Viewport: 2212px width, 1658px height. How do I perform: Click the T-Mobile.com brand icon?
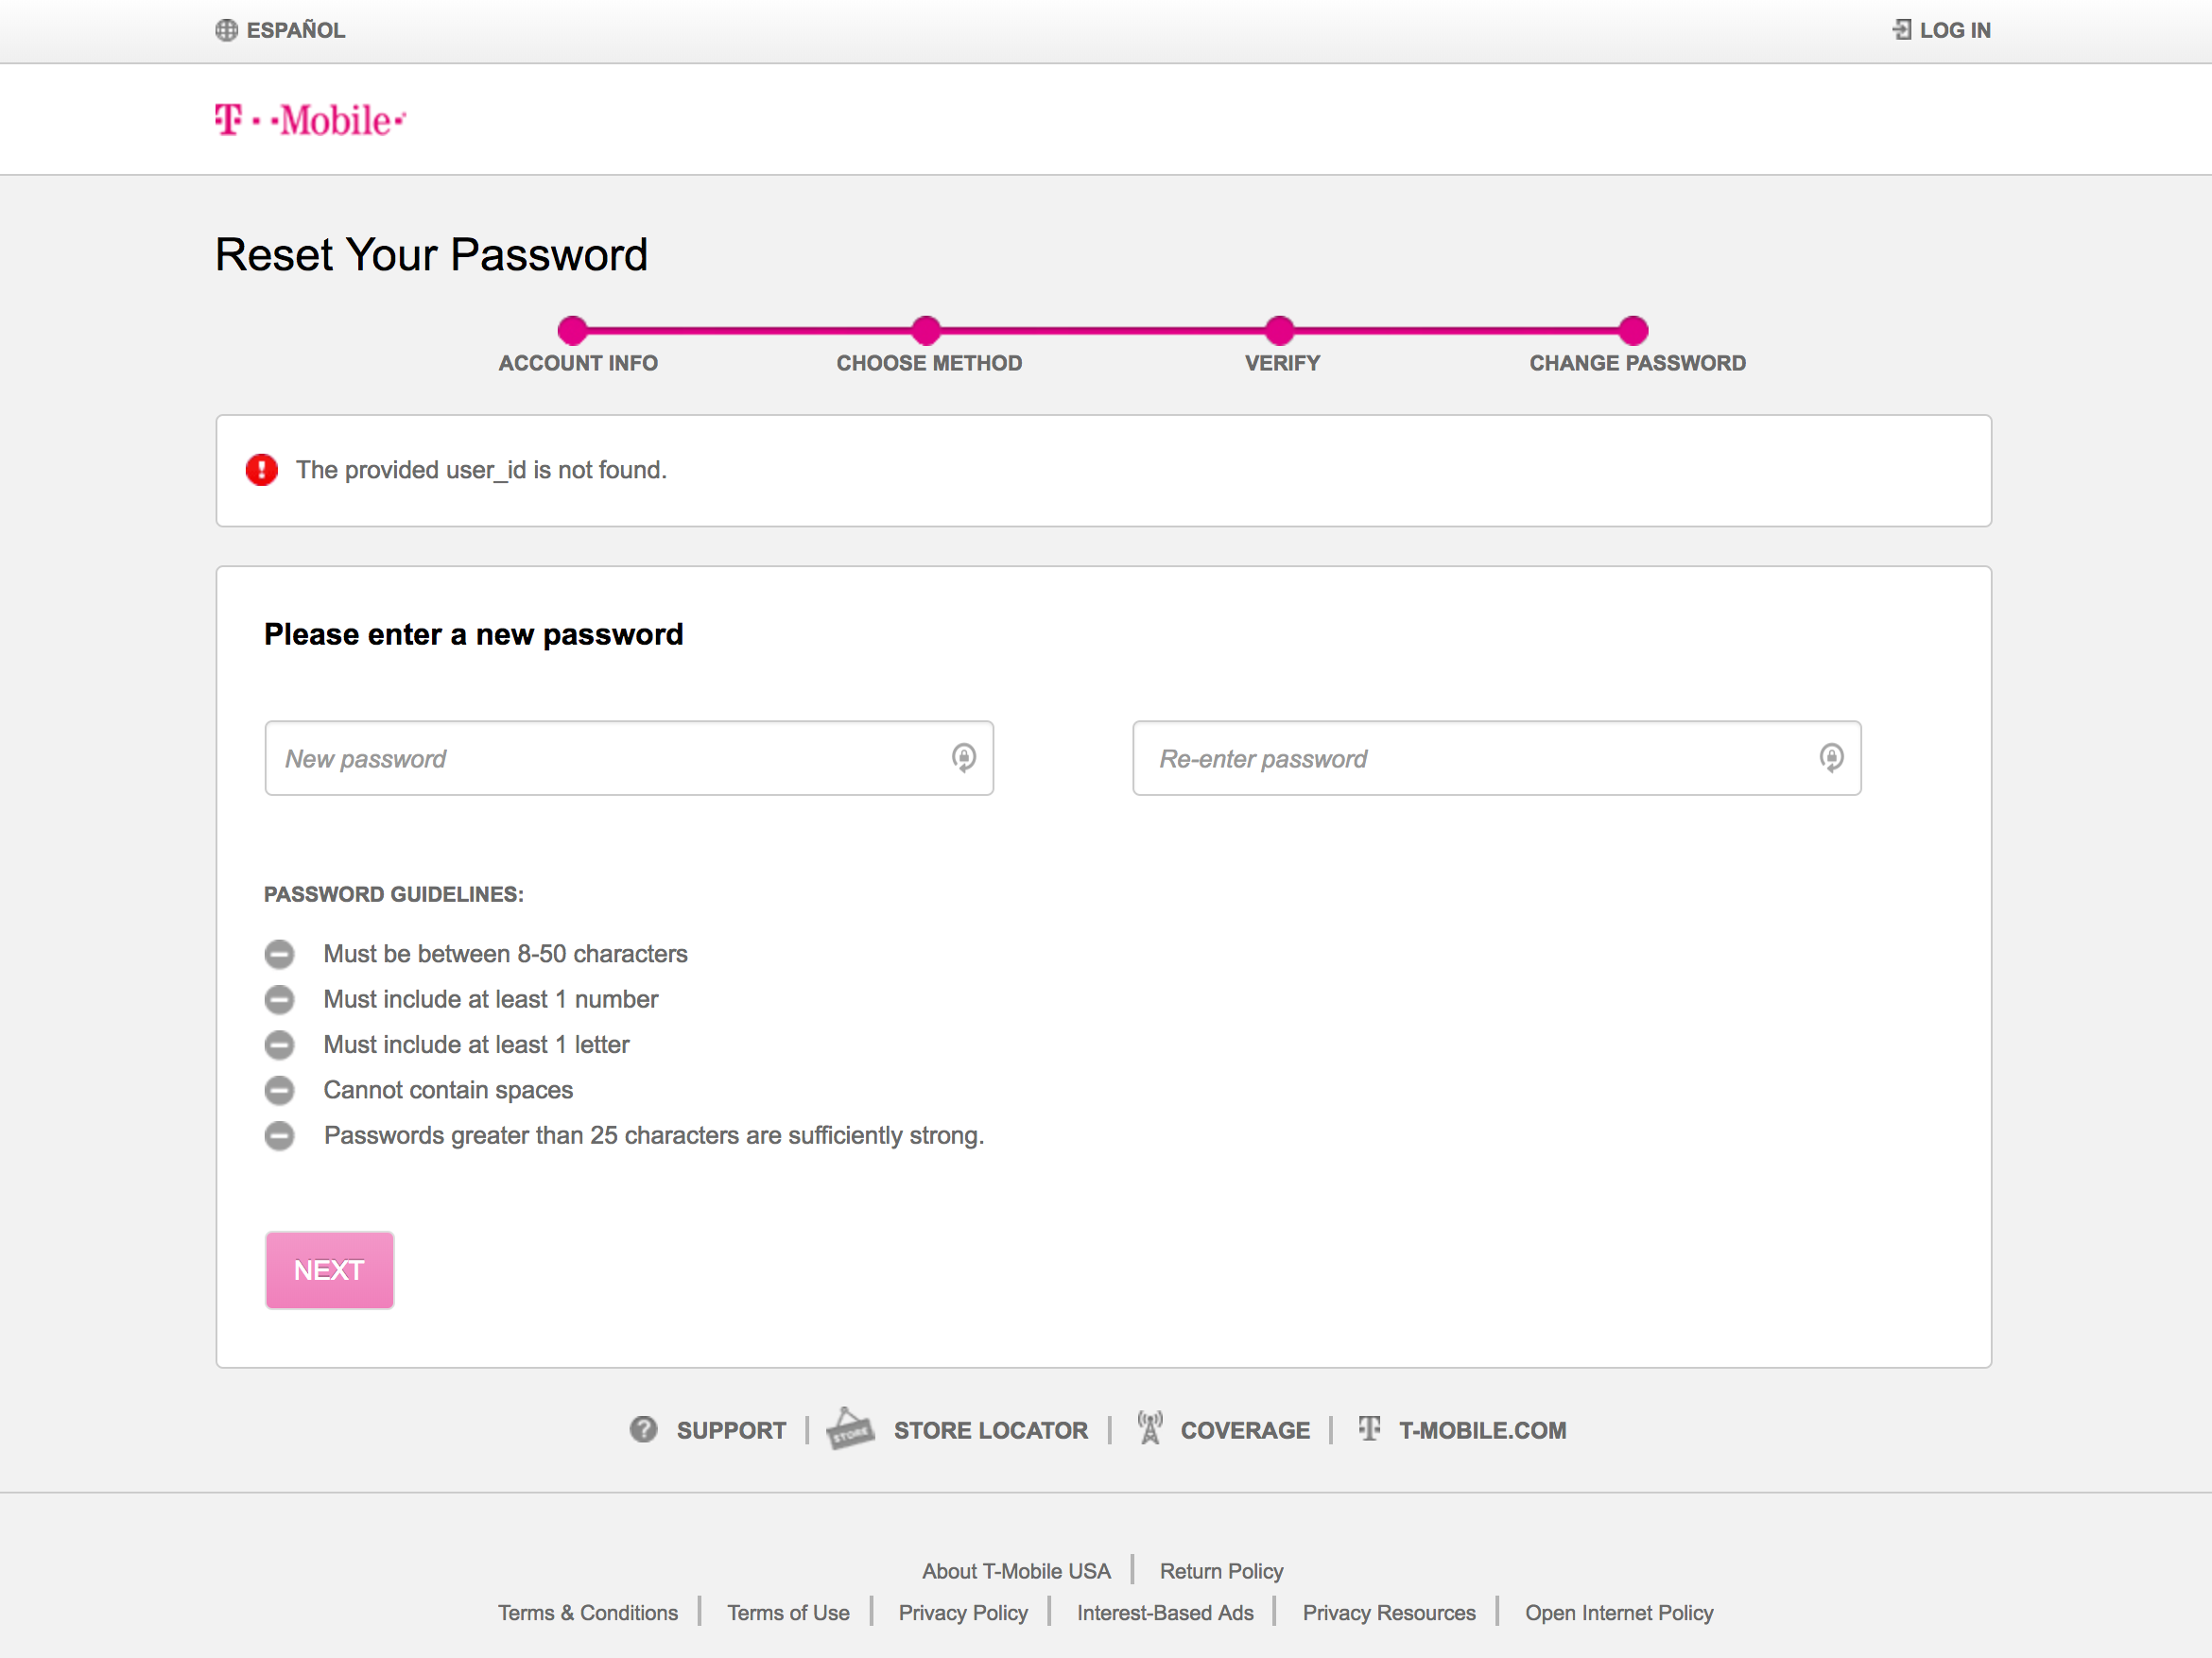click(1369, 1428)
